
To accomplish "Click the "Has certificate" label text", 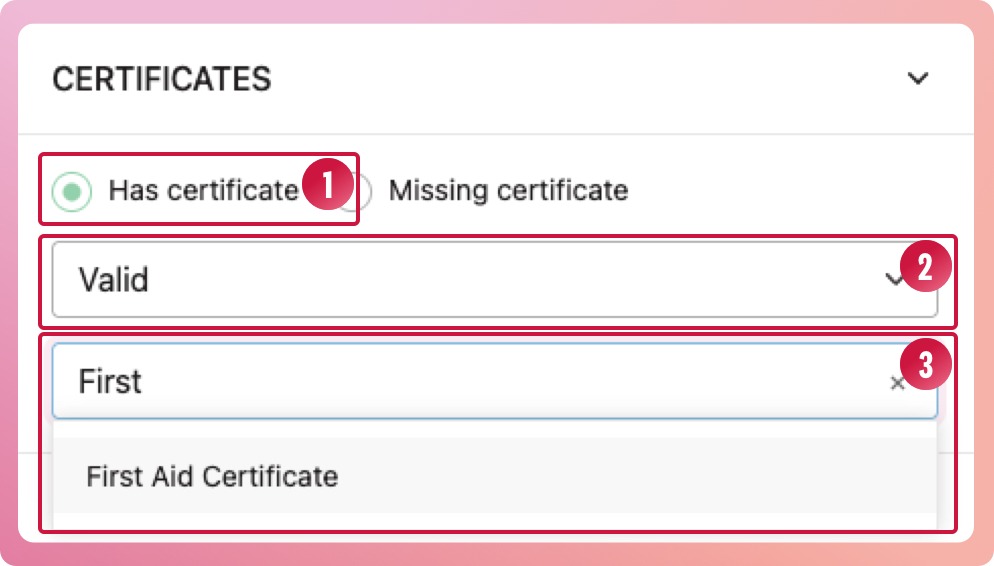I will point(203,190).
